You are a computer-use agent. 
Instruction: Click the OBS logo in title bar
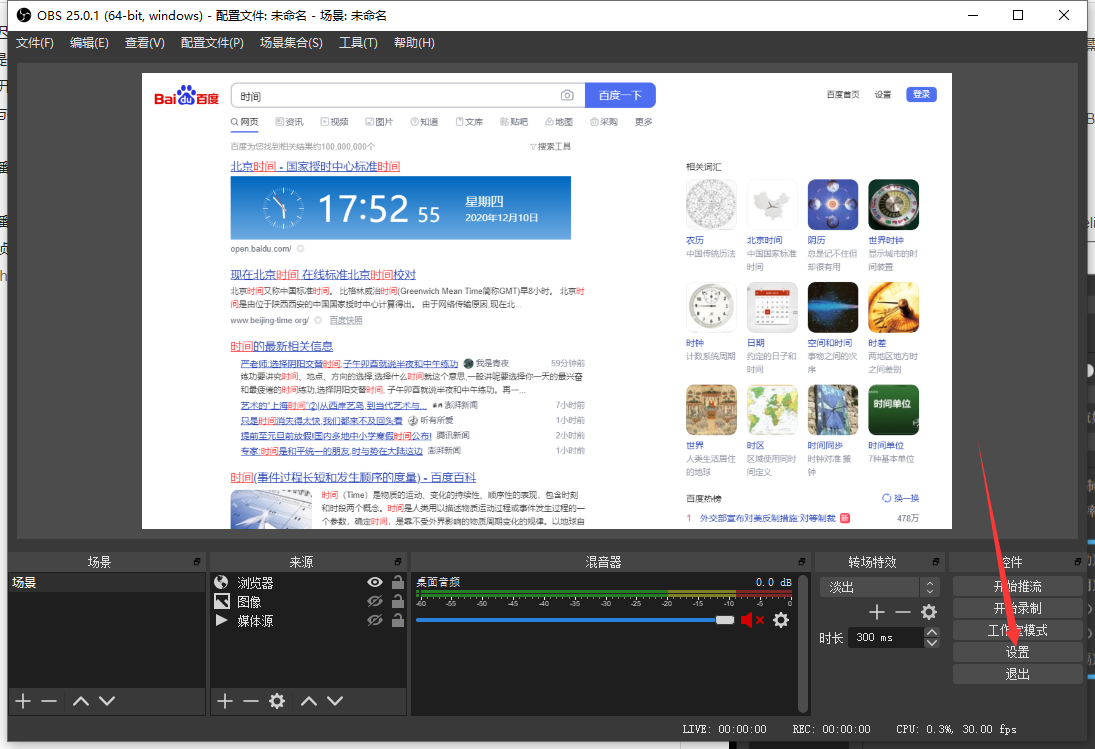pos(23,15)
